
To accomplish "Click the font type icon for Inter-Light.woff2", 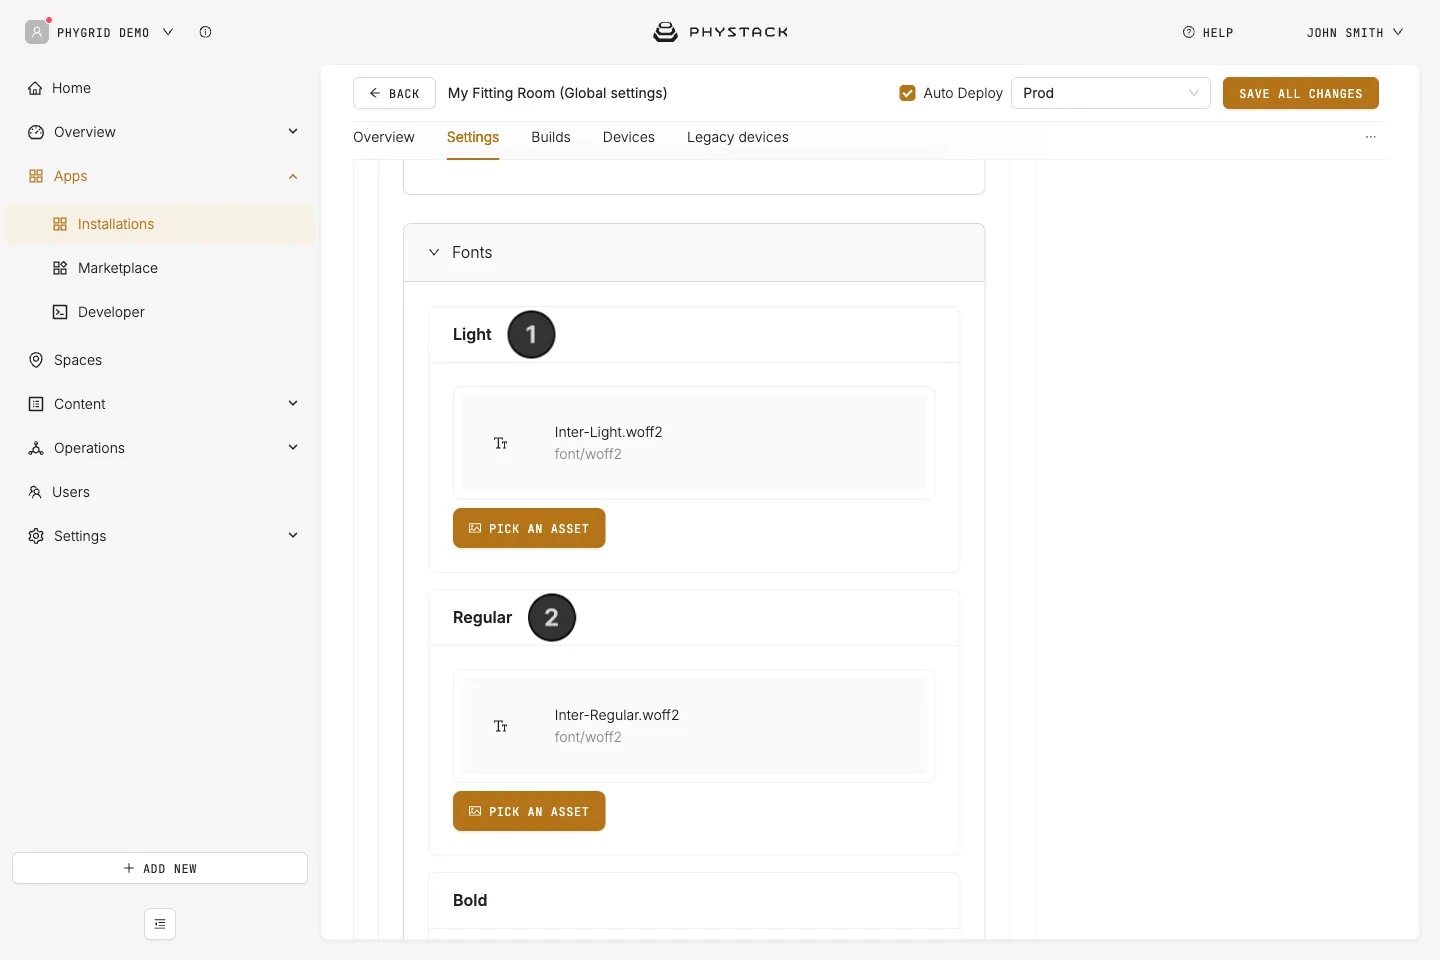I will [501, 443].
